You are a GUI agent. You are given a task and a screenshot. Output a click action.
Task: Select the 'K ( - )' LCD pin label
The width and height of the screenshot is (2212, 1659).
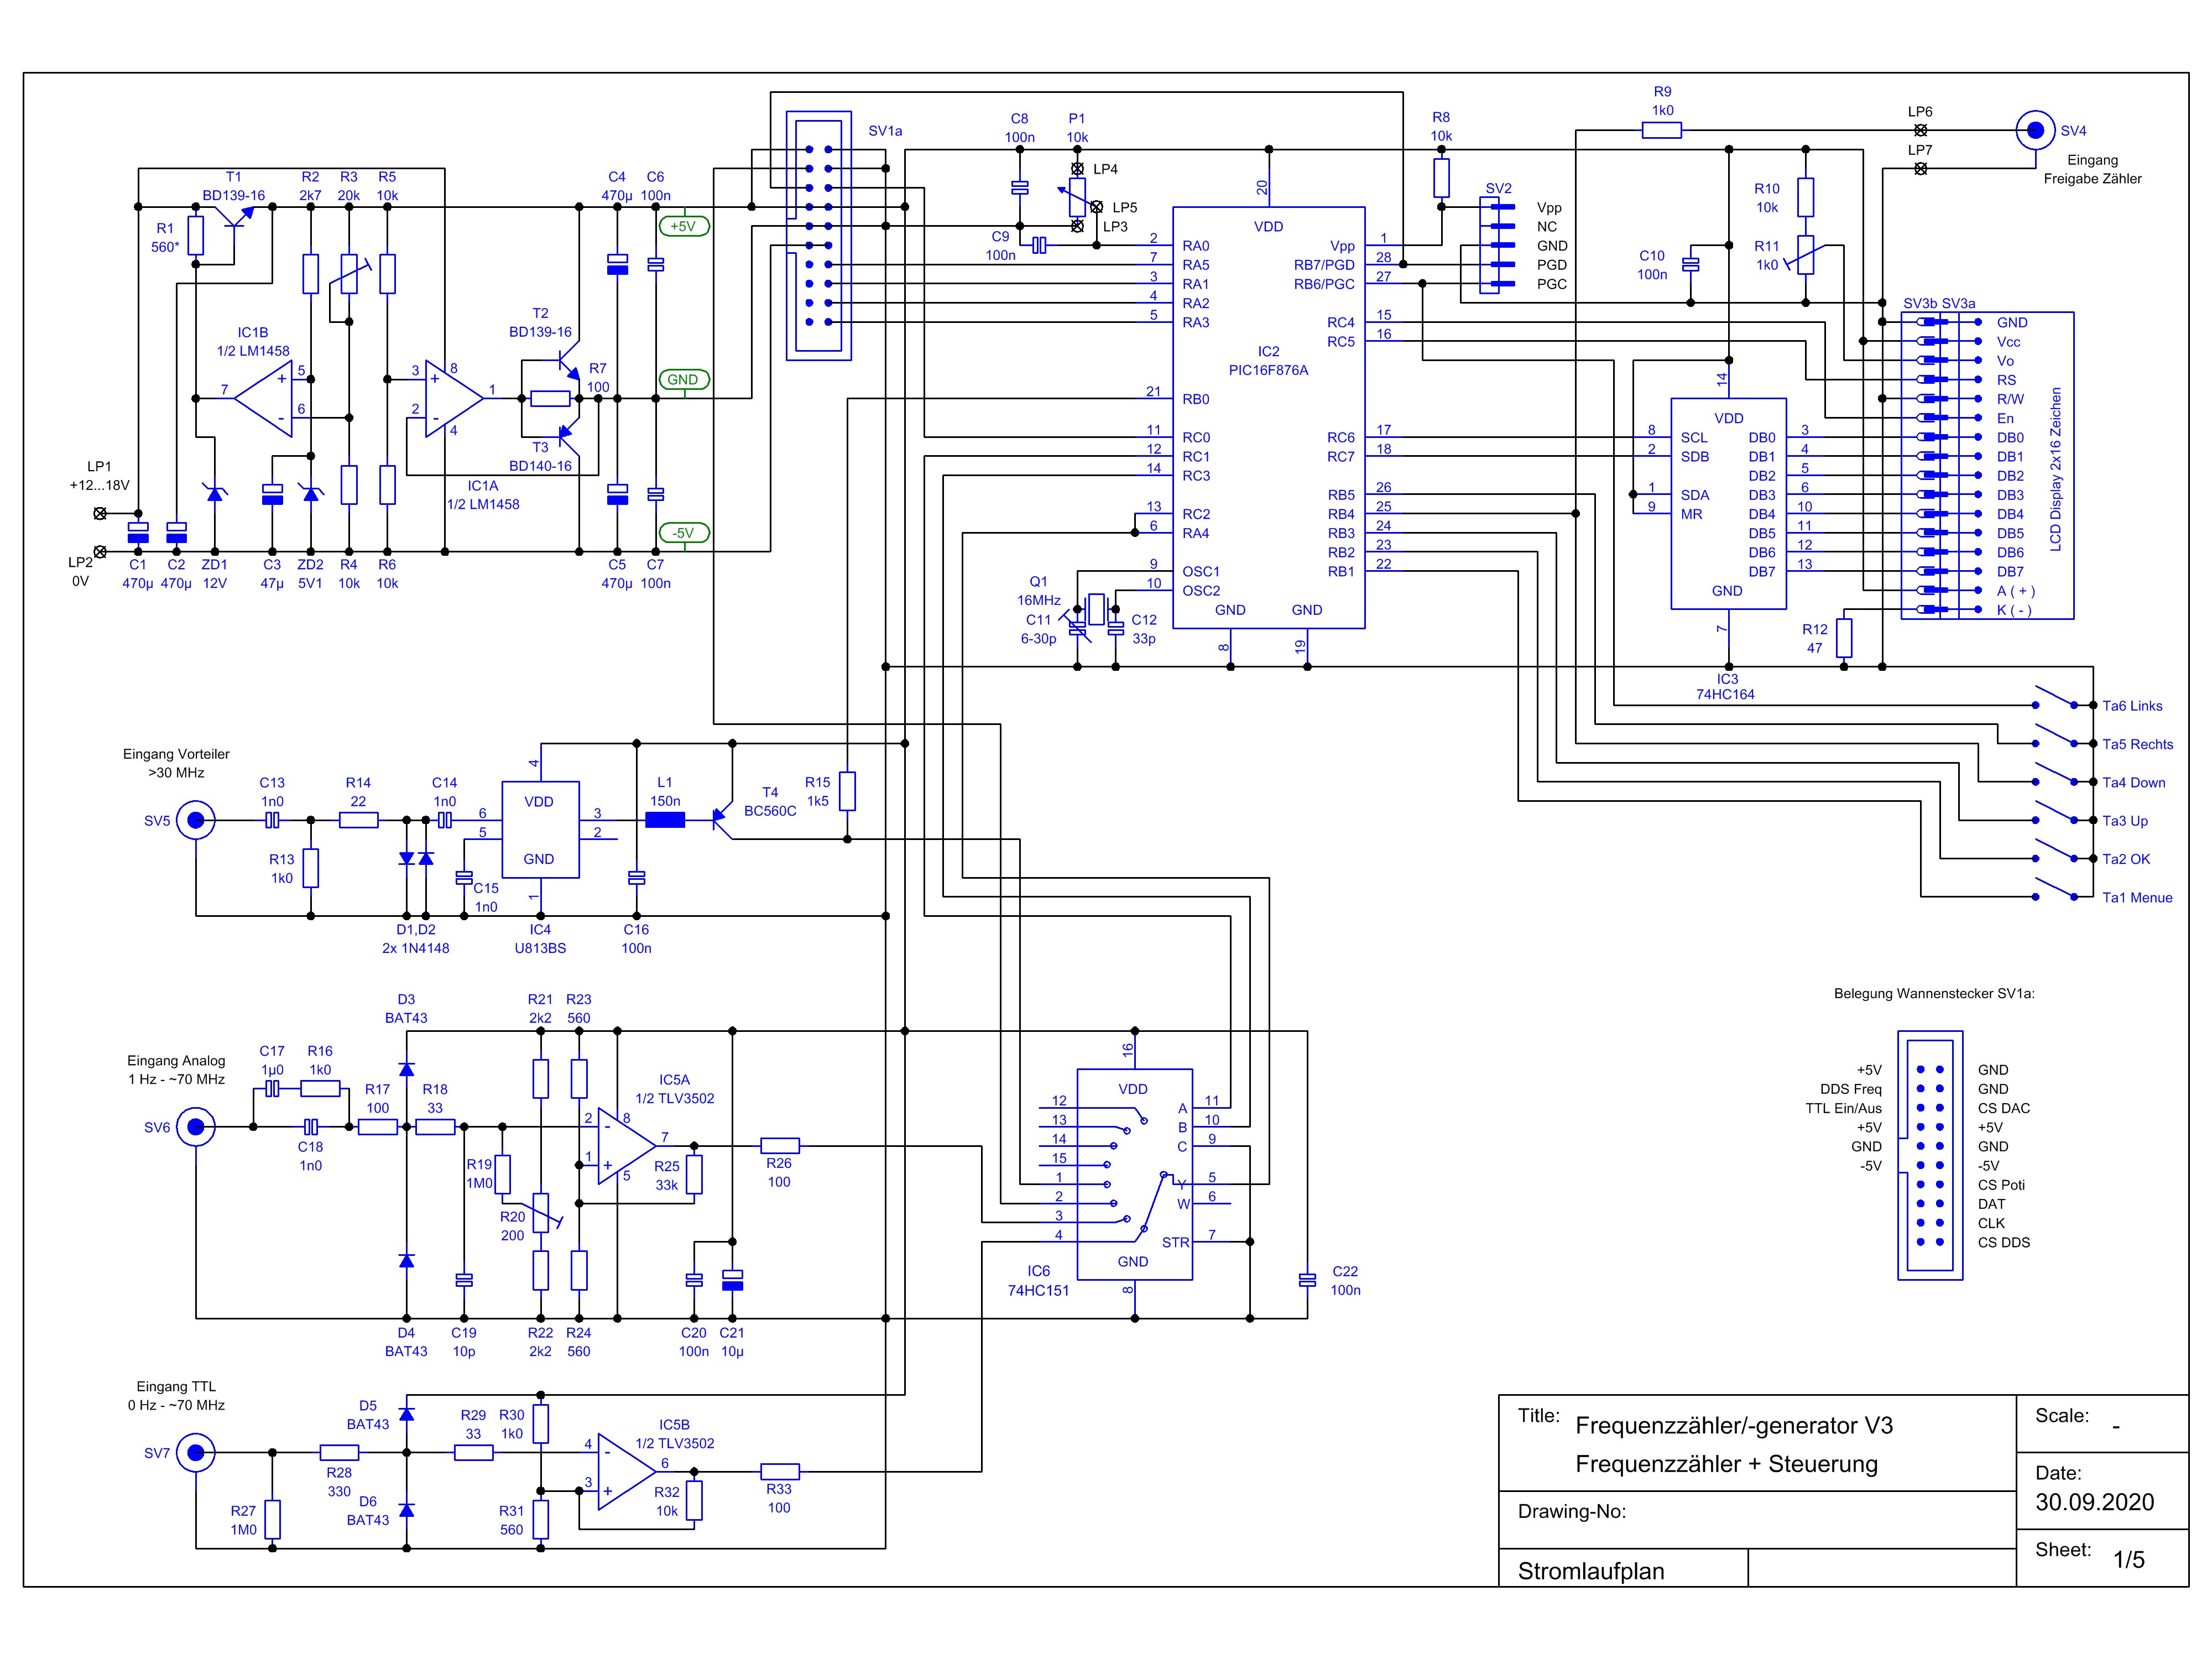(2014, 610)
